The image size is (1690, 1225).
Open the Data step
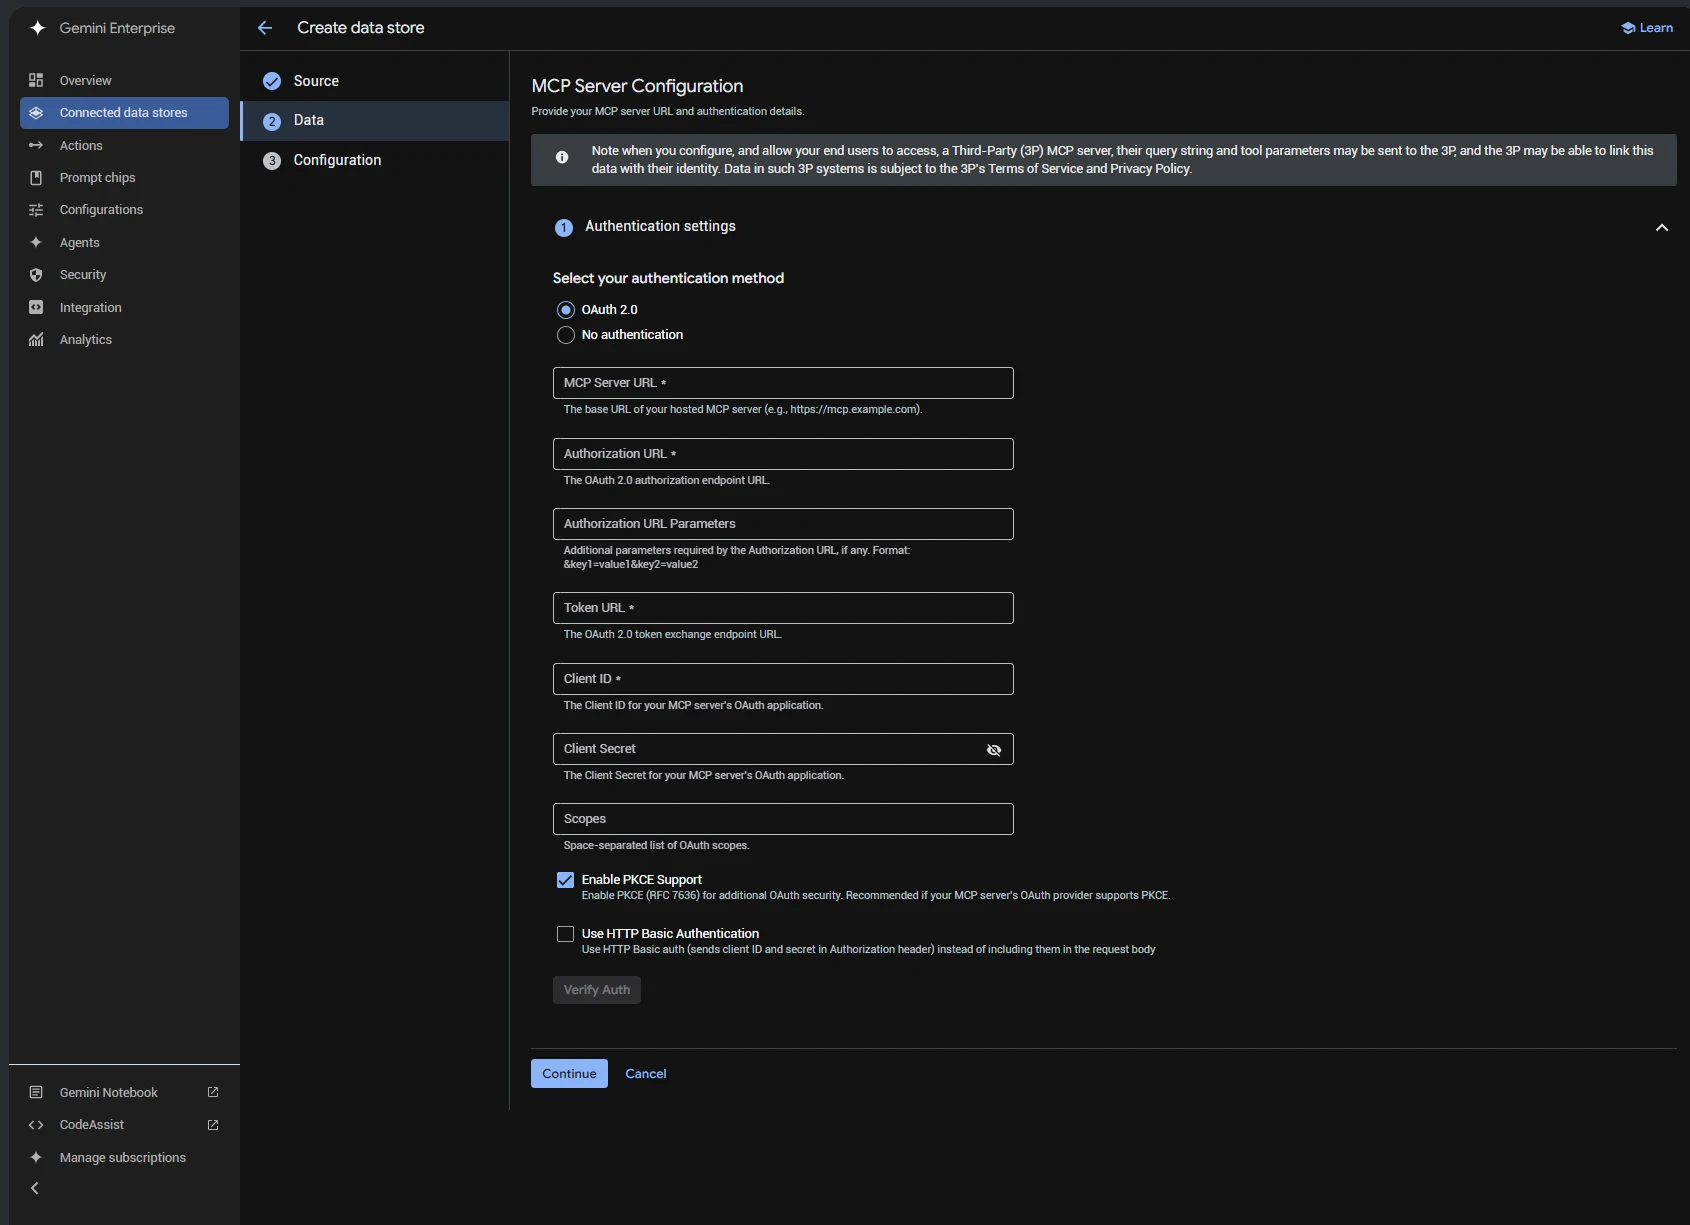pyautogui.click(x=375, y=121)
